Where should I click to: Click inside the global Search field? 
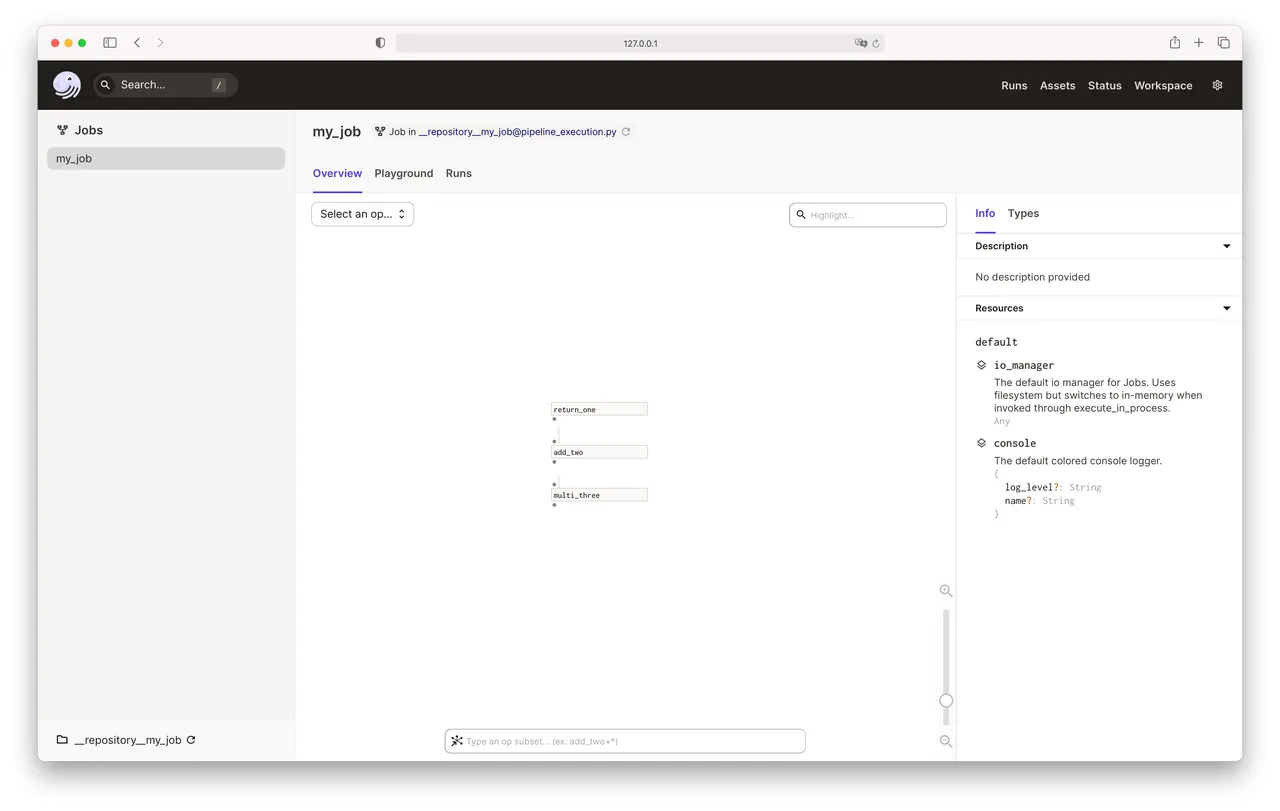pyautogui.click(x=166, y=85)
